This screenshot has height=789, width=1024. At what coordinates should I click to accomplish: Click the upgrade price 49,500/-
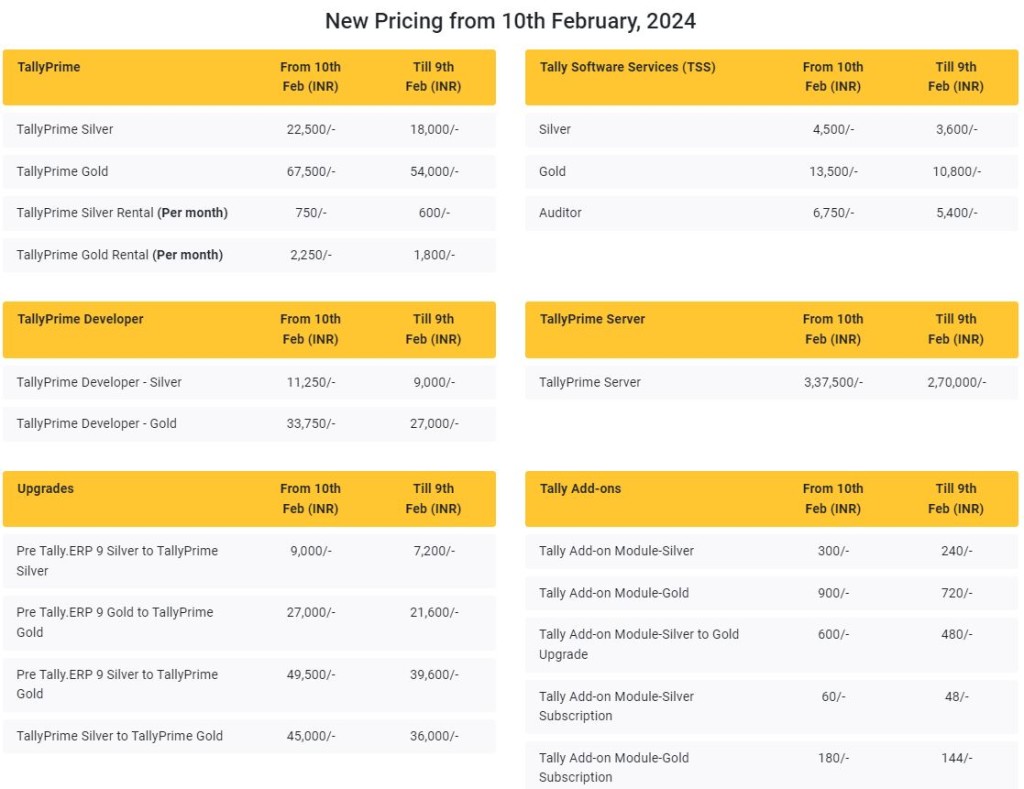[x=311, y=675]
